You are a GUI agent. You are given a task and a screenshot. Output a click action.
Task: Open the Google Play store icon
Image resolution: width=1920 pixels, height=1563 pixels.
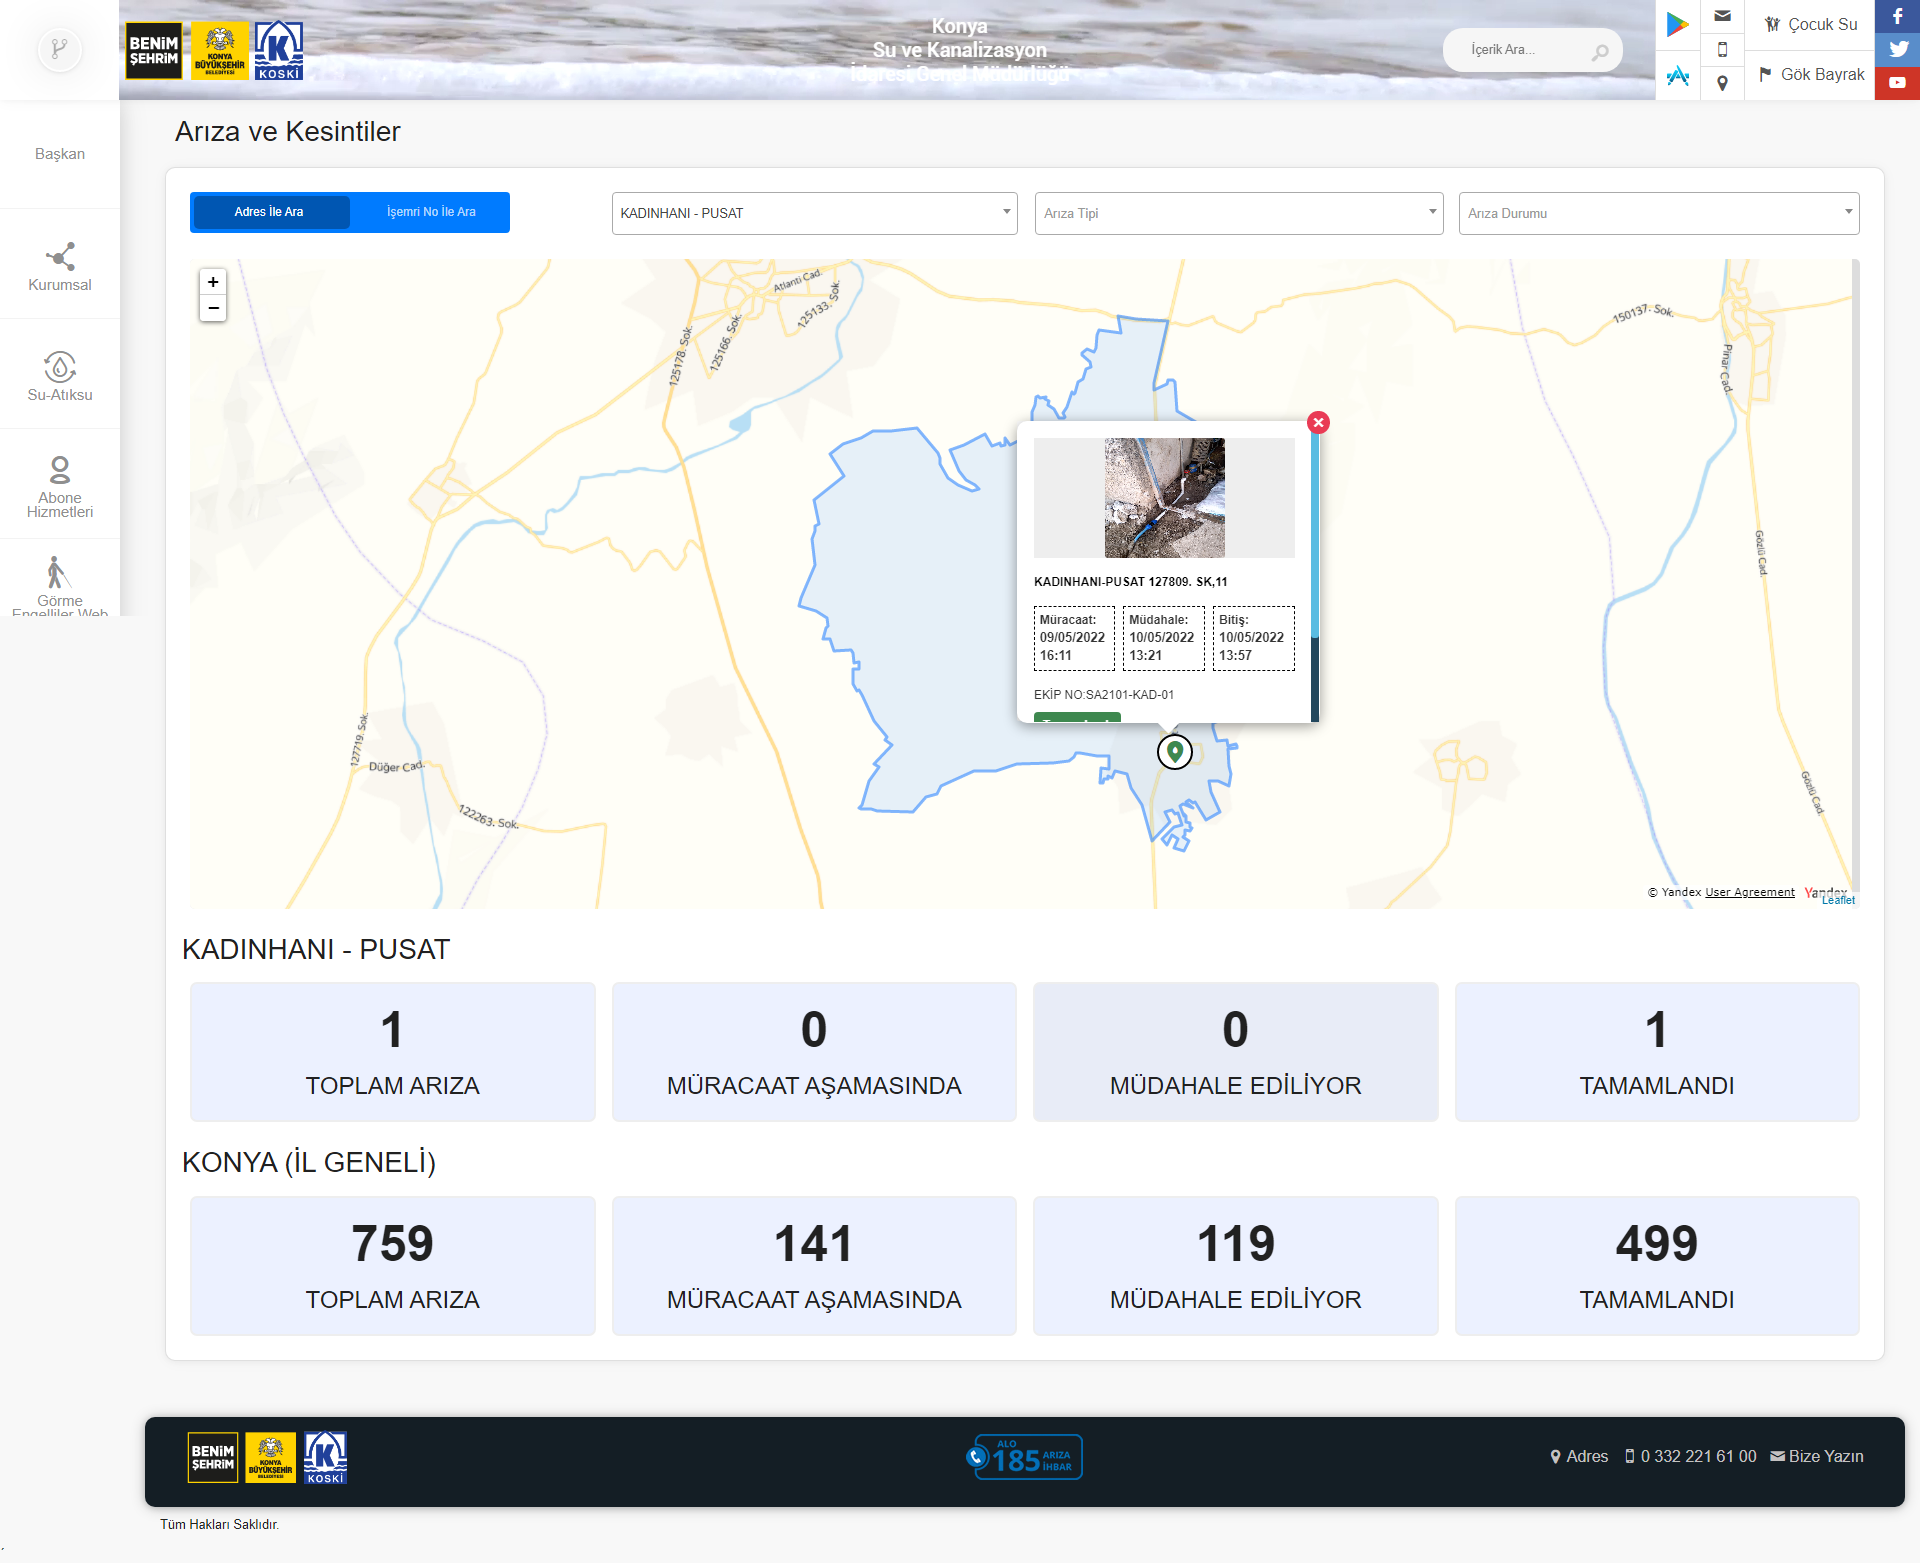coord(1677,24)
